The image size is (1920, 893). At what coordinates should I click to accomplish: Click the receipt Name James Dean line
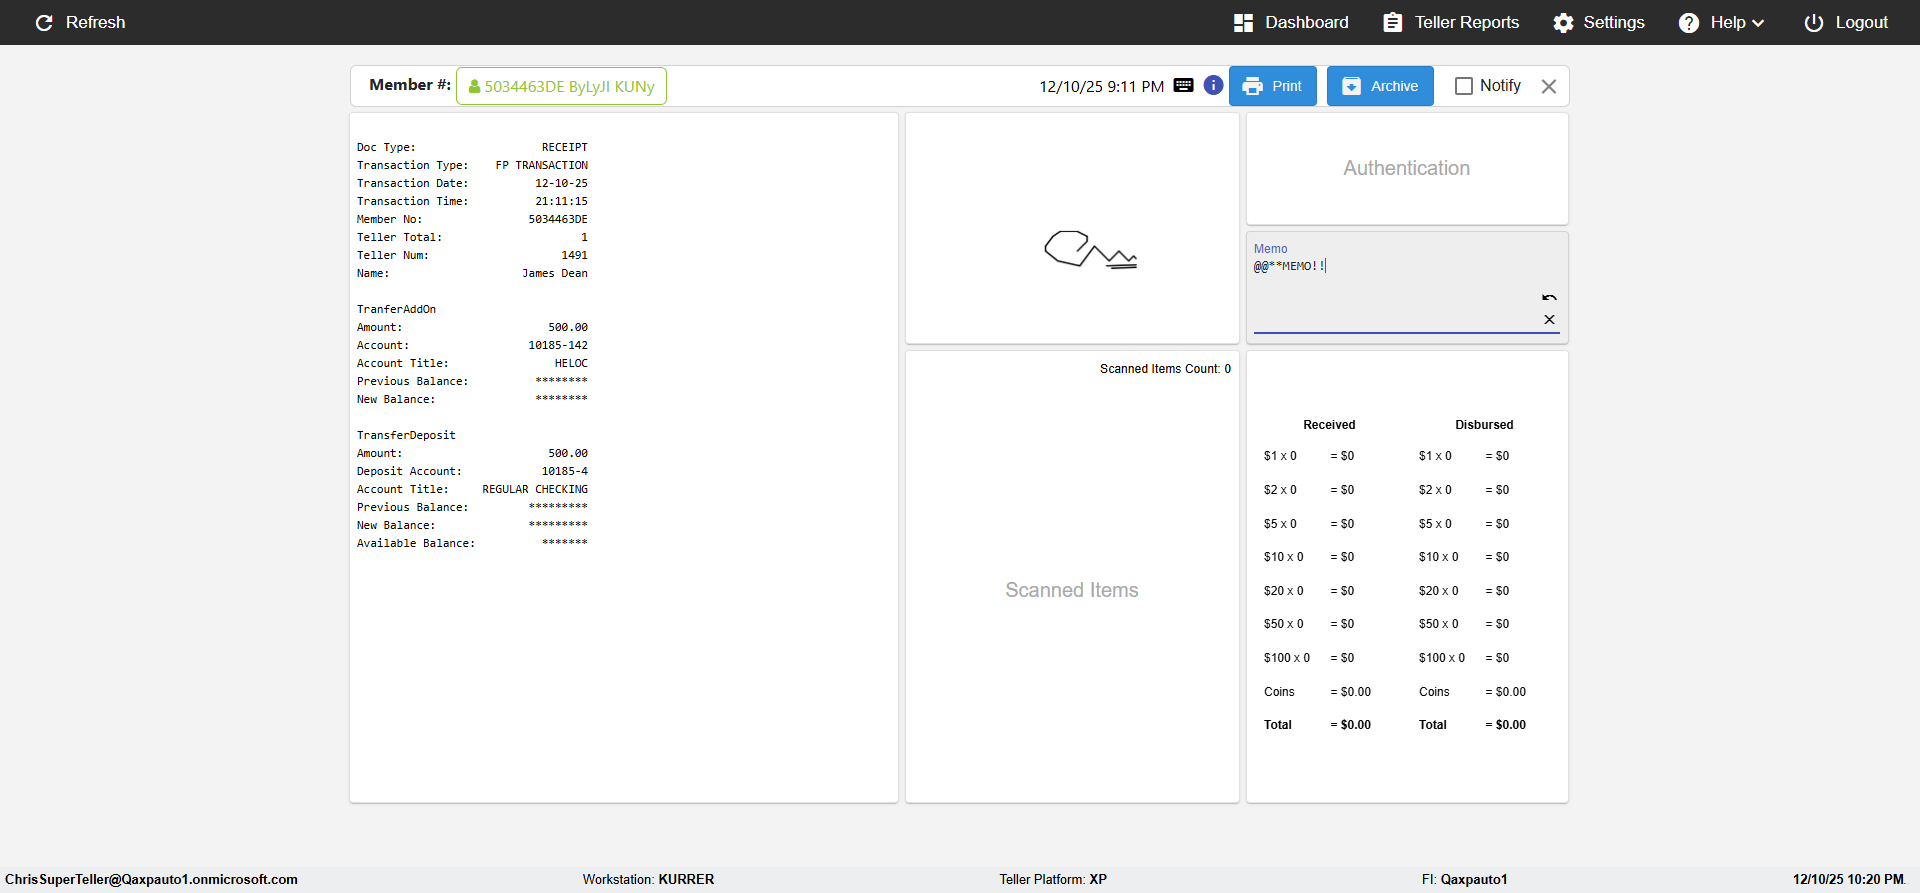coord(472,273)
